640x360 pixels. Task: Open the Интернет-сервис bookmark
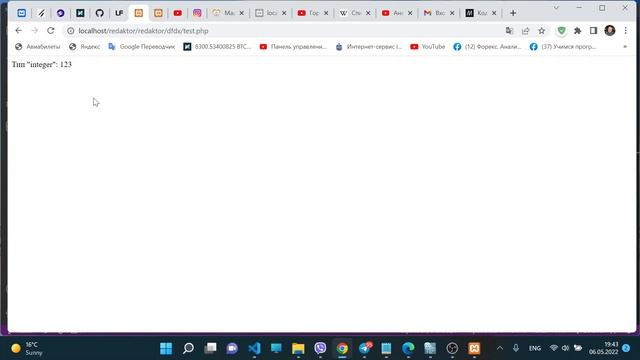click(x=369, y=47)
